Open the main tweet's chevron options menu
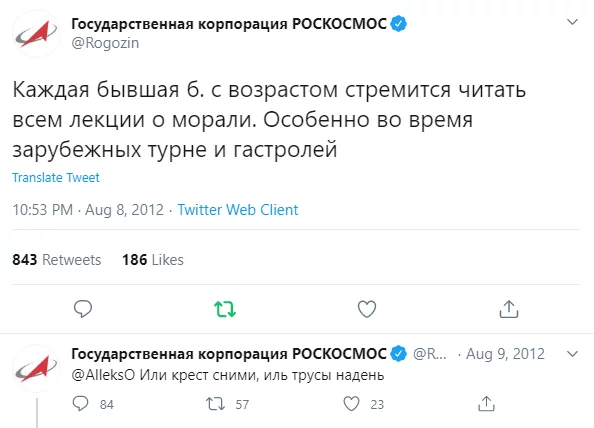 coord(572,22)
